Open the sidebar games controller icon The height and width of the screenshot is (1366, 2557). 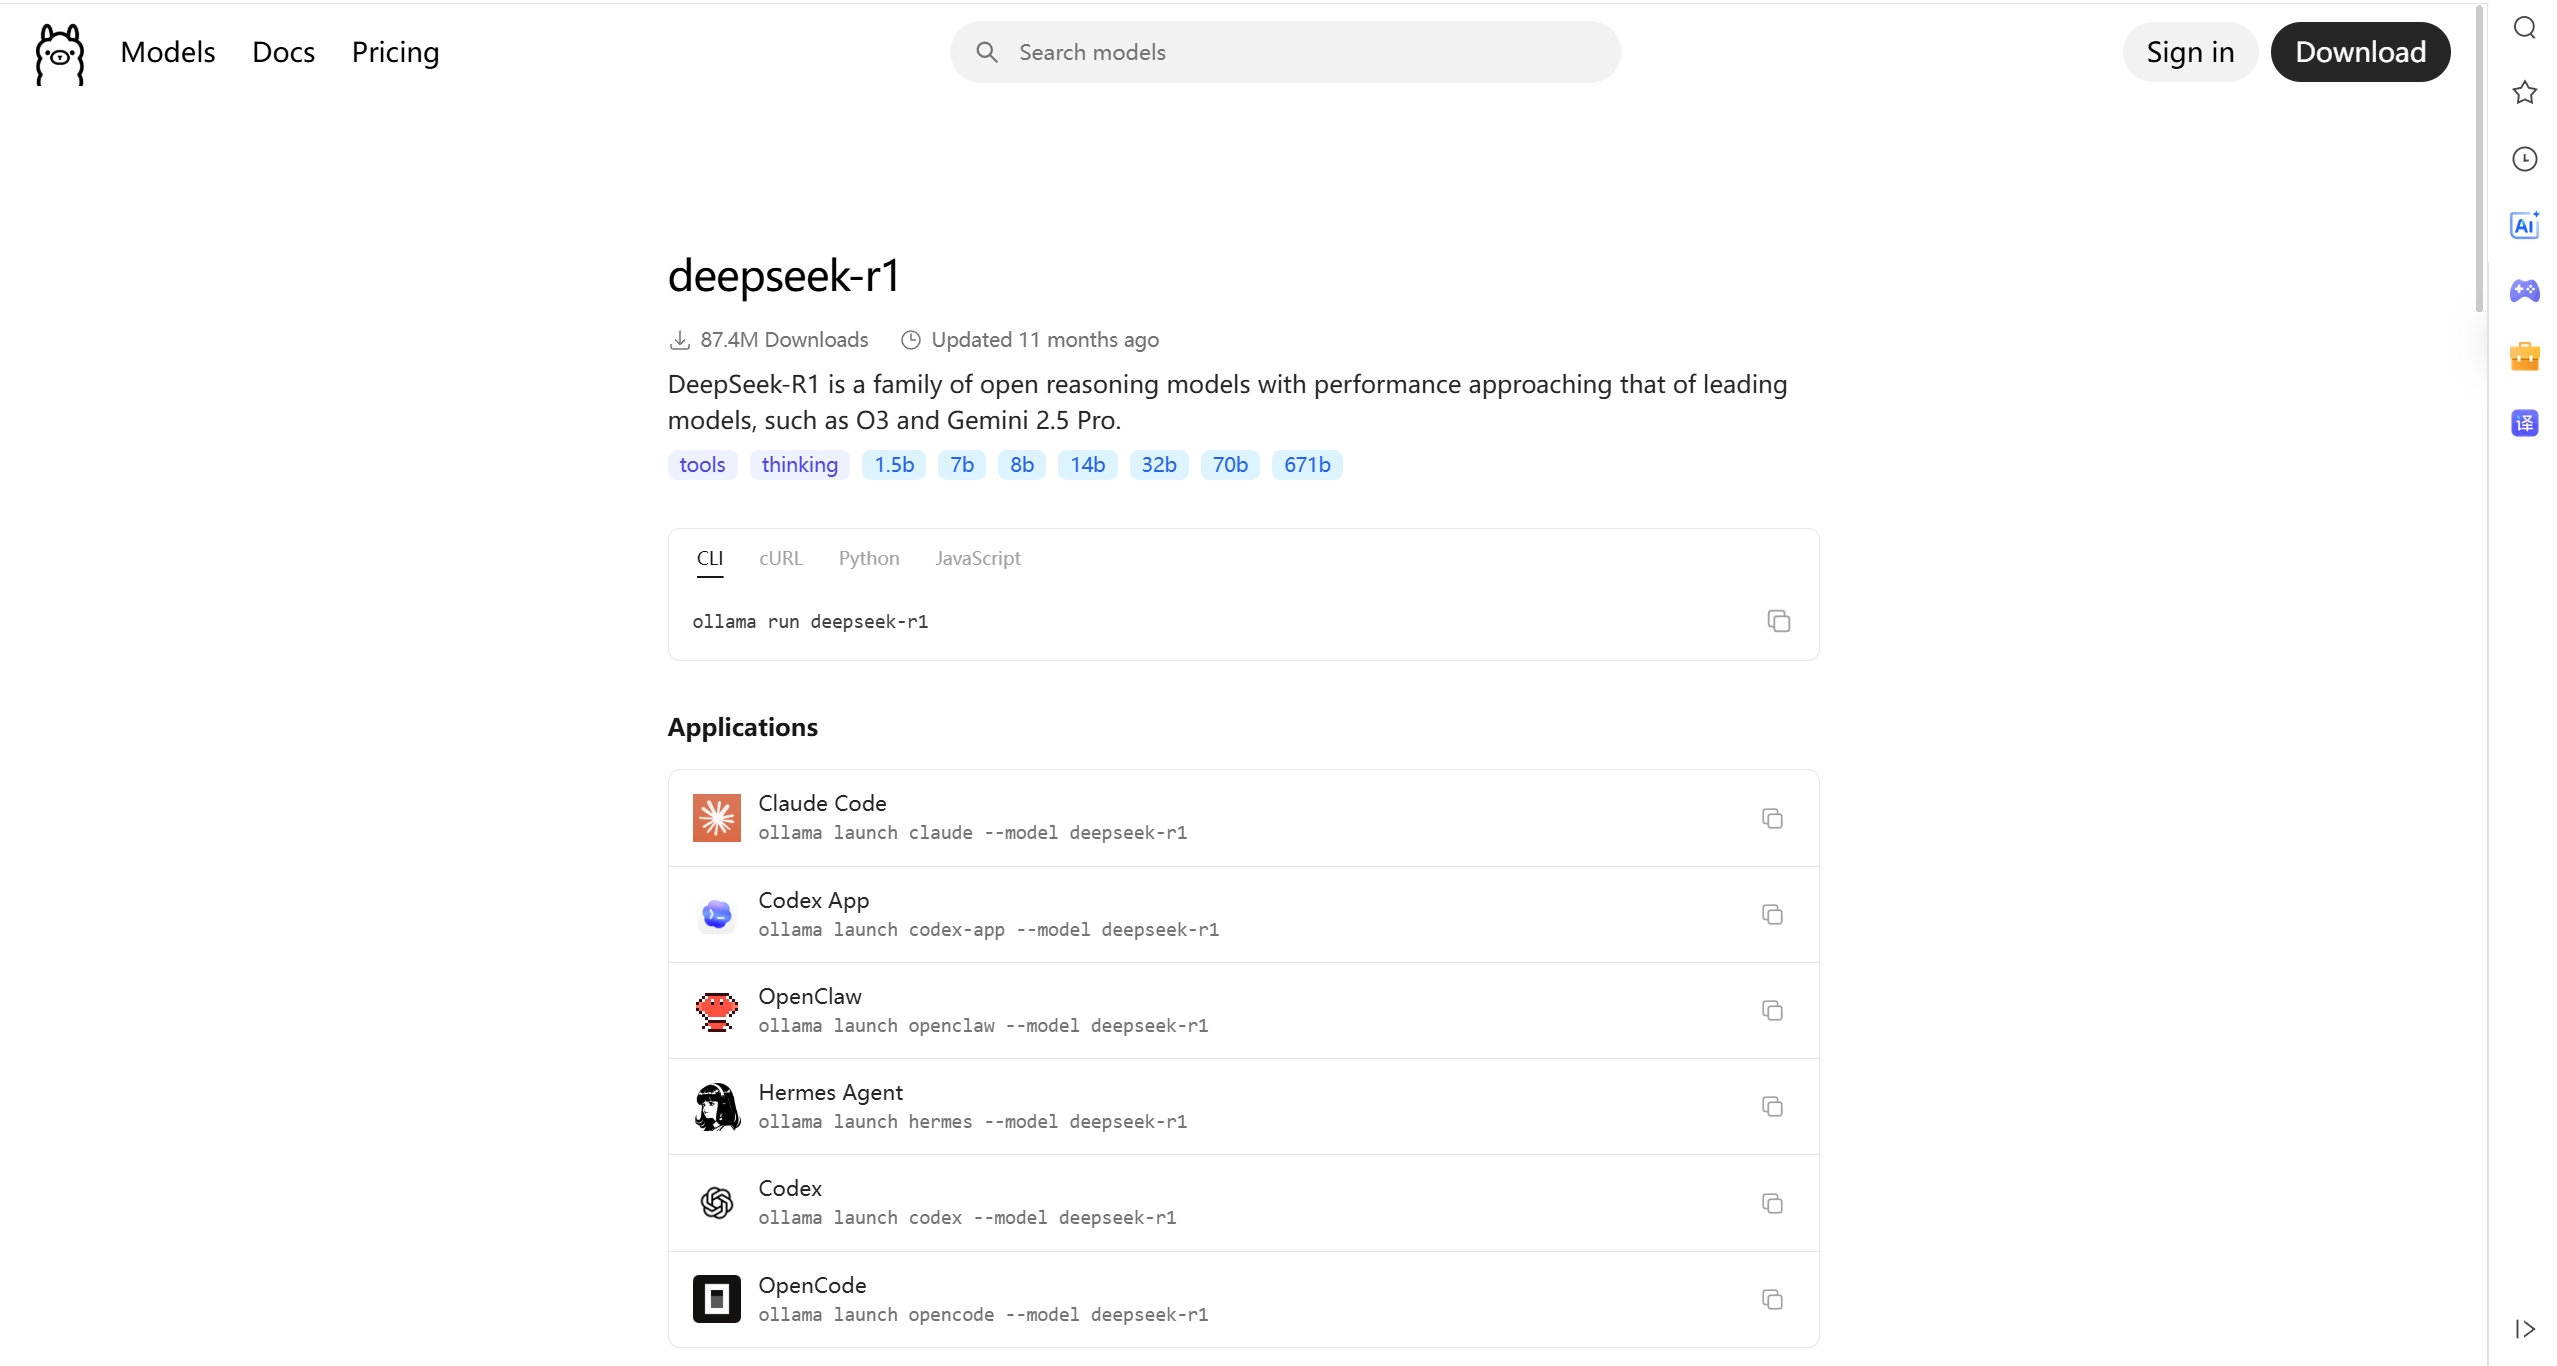pyautogui.click(x=2524, y=291)
